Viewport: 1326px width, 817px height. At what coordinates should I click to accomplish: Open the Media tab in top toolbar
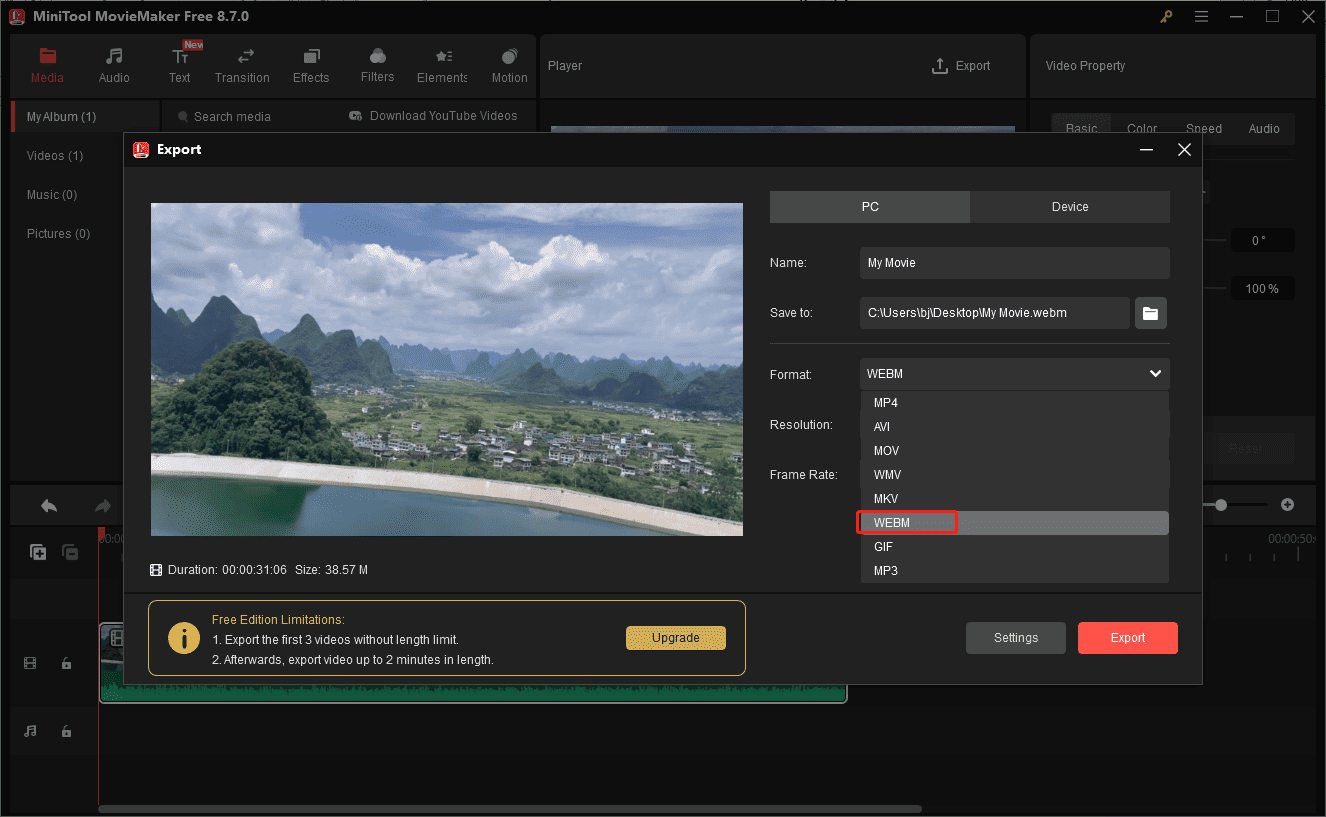coord(47,65)
